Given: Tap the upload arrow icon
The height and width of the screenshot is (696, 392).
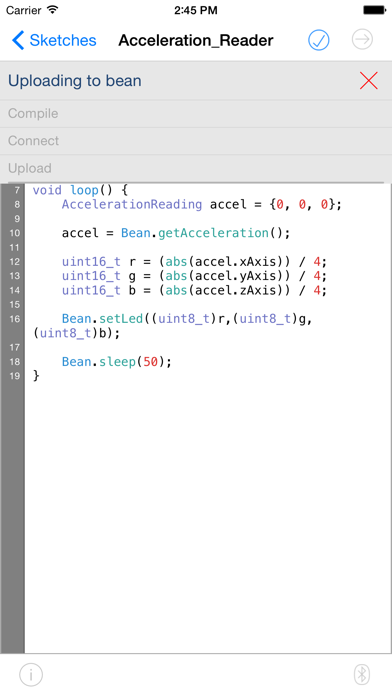Looking at the screenshot, I should [362, 40].
